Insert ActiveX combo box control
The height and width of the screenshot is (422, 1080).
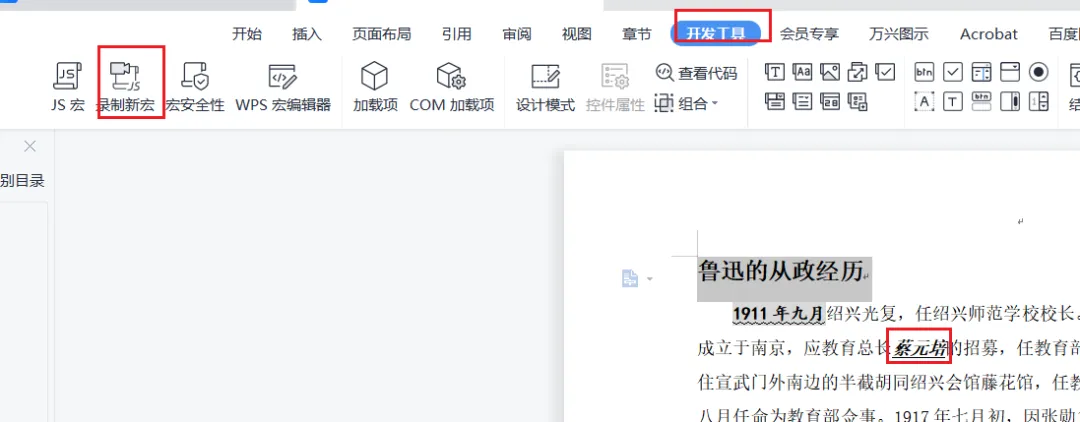click(x=1010, y=72)
